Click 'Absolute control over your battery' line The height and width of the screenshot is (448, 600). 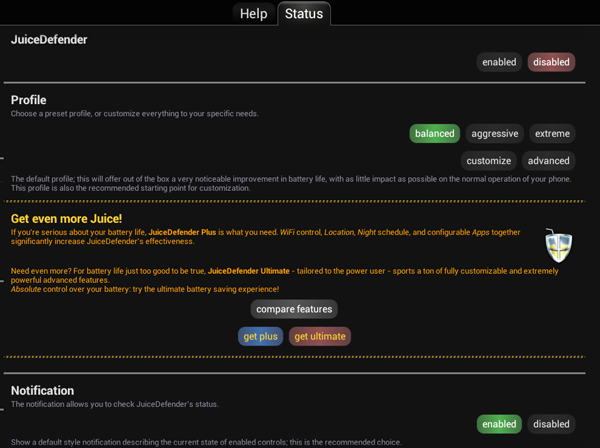(x=145, y=289)
